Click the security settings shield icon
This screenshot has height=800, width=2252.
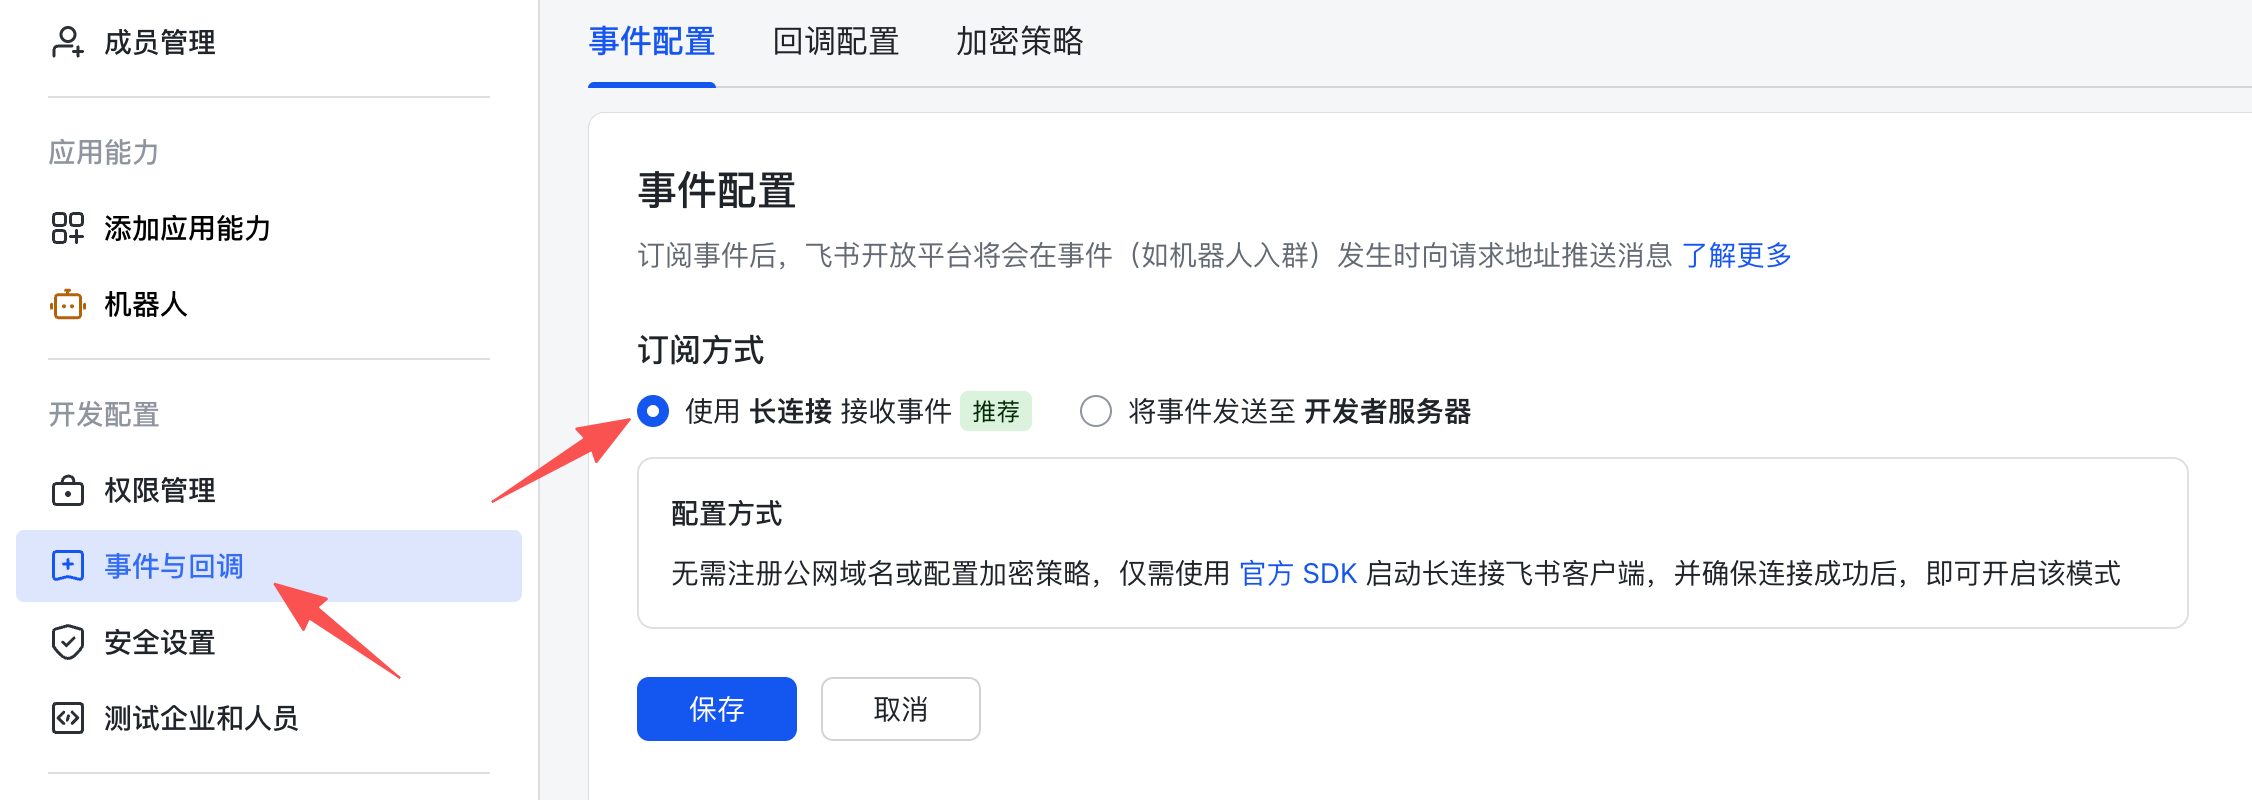coord(67,642)
